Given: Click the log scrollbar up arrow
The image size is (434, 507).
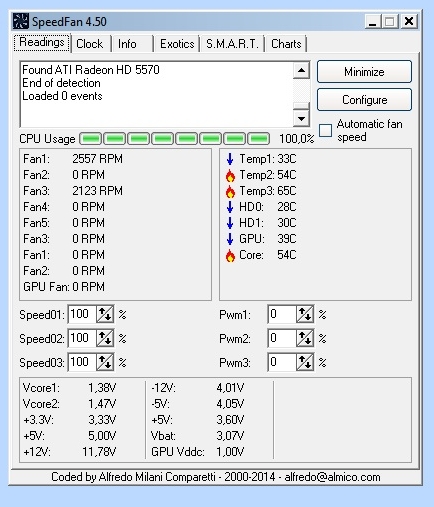Looking at the screenshot, I should [301, 70].
